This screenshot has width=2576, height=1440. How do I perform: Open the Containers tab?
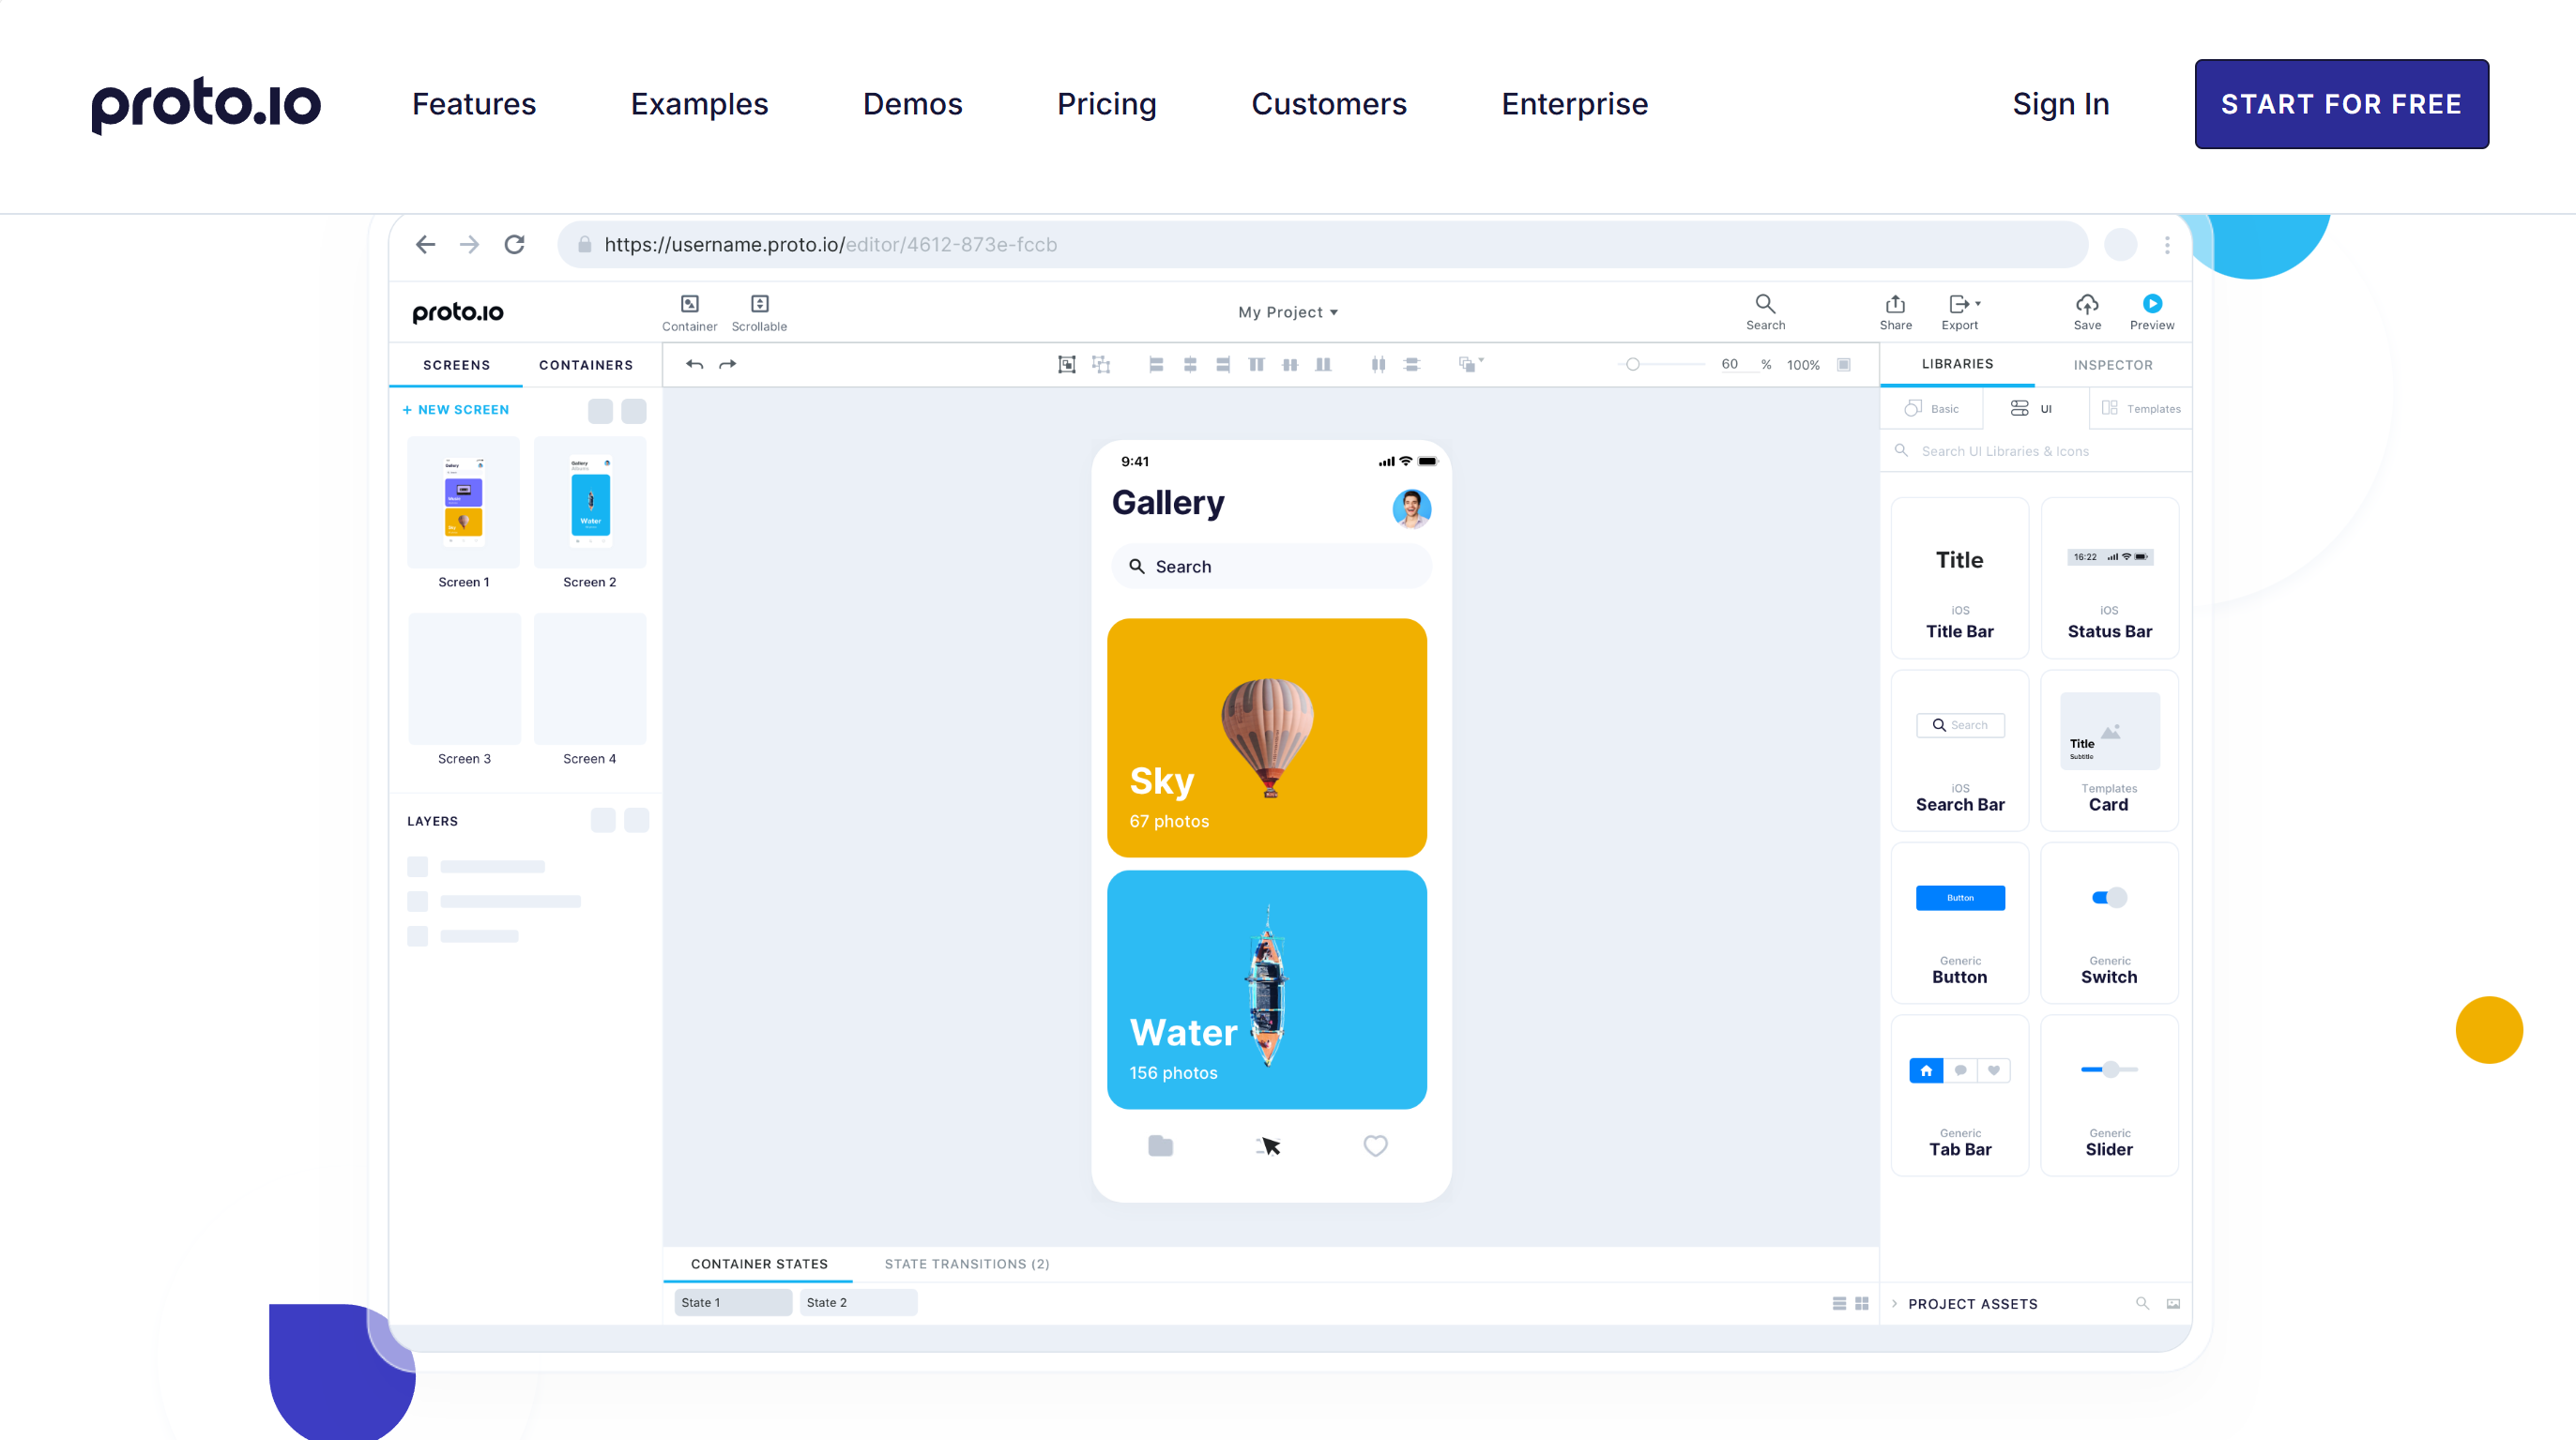(x=585, y=365)
